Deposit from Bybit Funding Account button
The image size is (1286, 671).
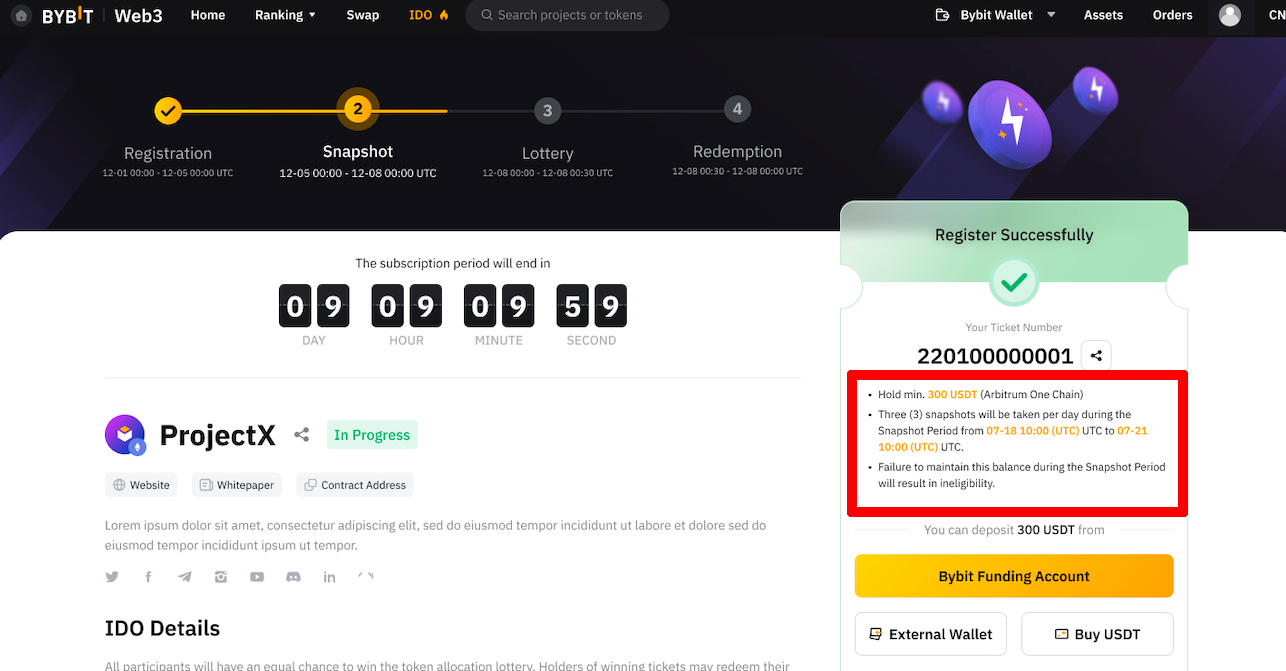tap(1014, 576)
